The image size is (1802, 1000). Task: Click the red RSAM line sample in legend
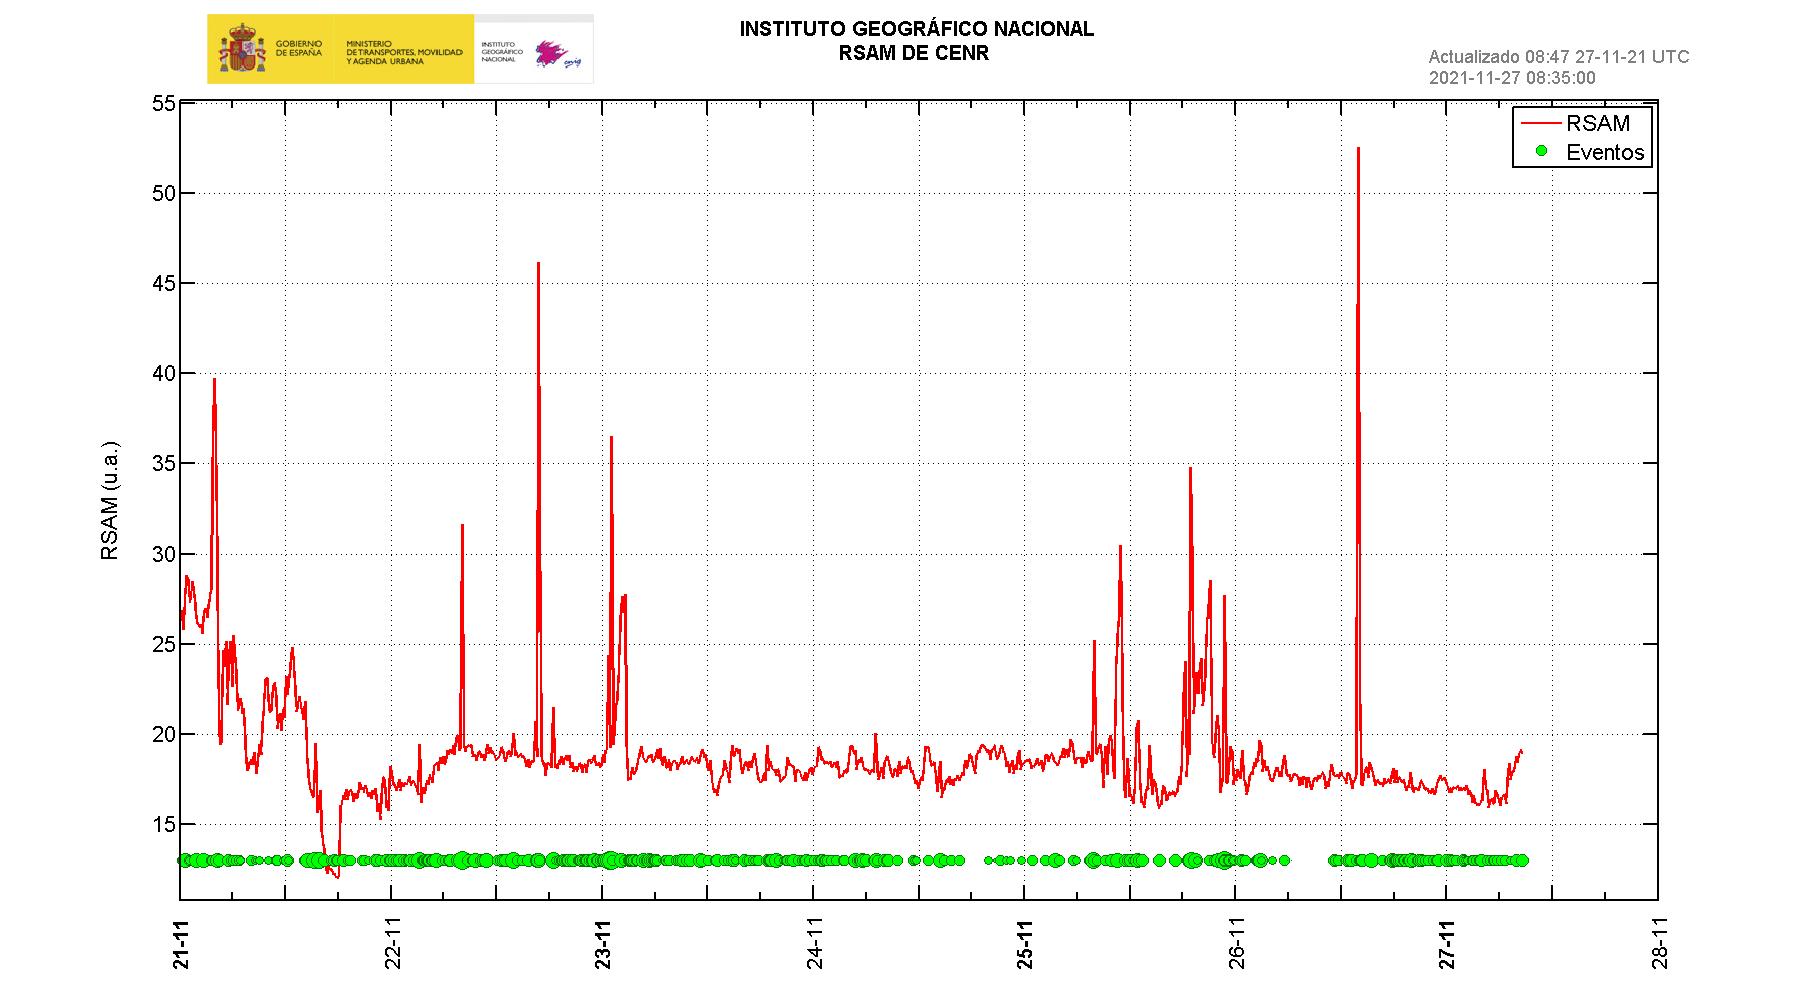point(1540,123)
